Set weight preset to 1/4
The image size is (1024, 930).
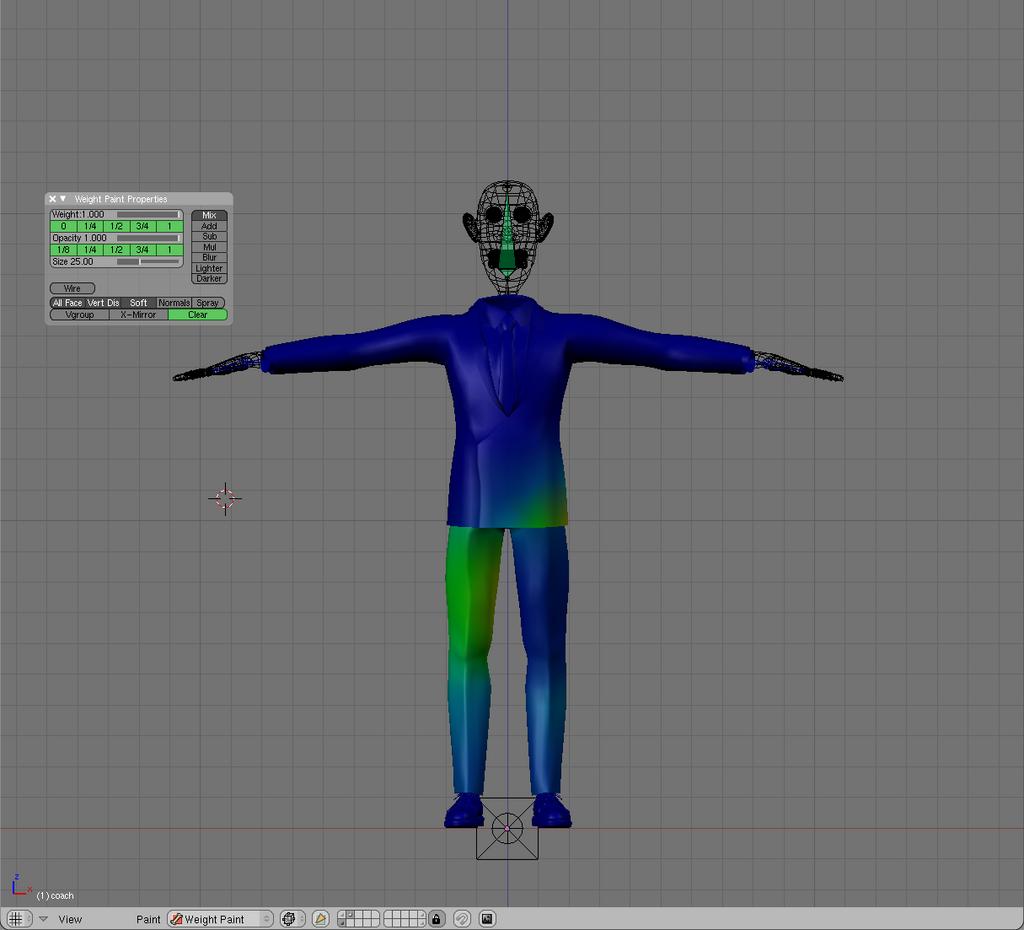coord(90,226)
